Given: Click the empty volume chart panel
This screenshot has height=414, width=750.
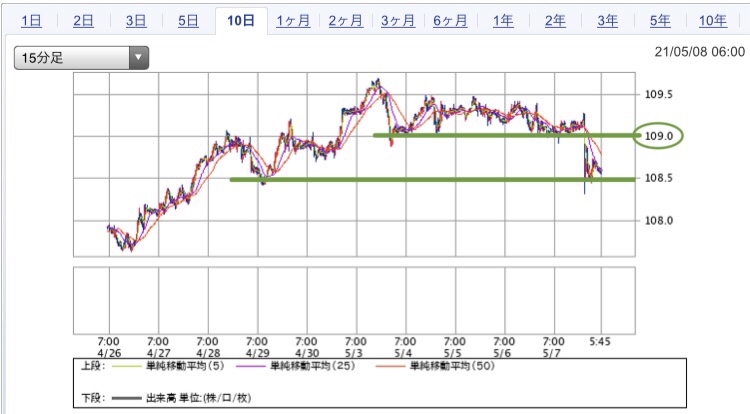Looking at the screenshot, I should (354, 300).
